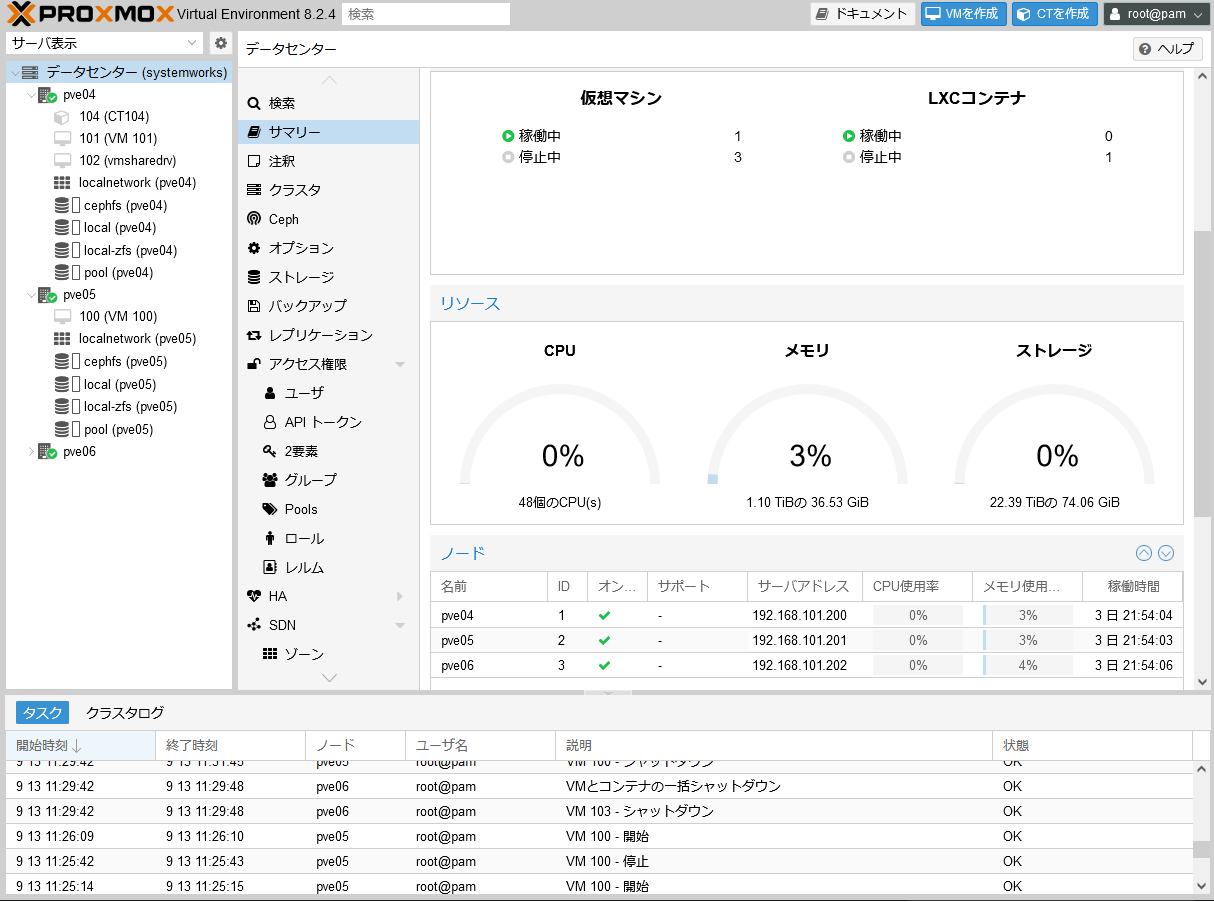The image size is (1214, 902).
Task: Click the gear icon next to オプション
Action: tap(254, 248)
